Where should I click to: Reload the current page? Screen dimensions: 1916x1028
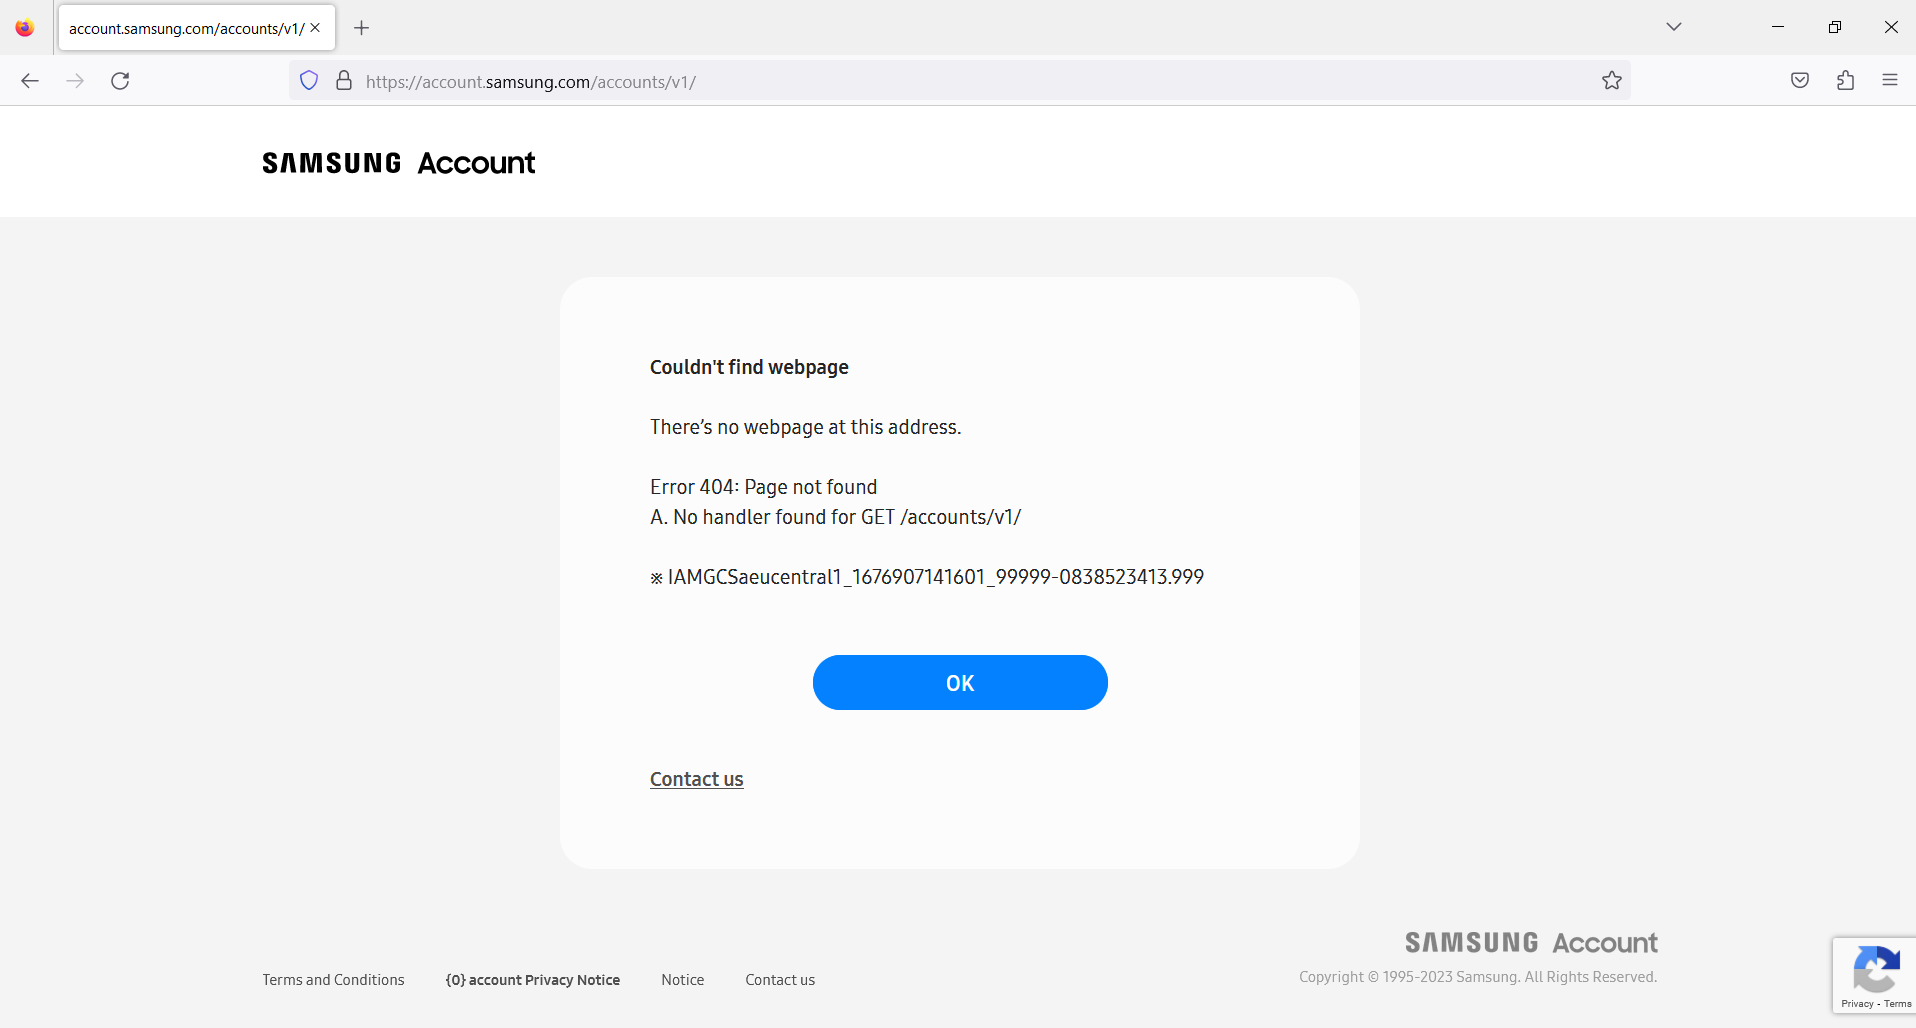[x=120, y=80]
